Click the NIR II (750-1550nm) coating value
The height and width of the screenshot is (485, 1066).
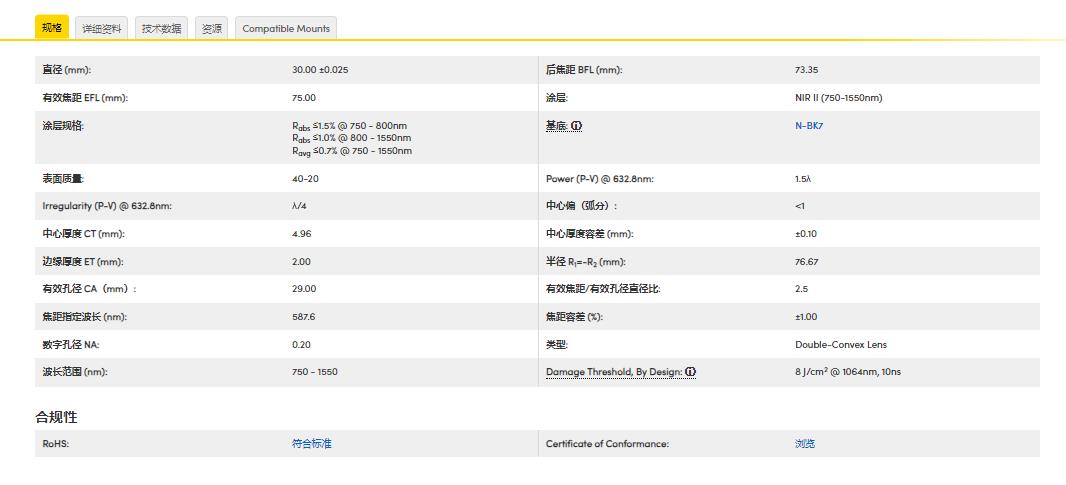click(838, 98)
